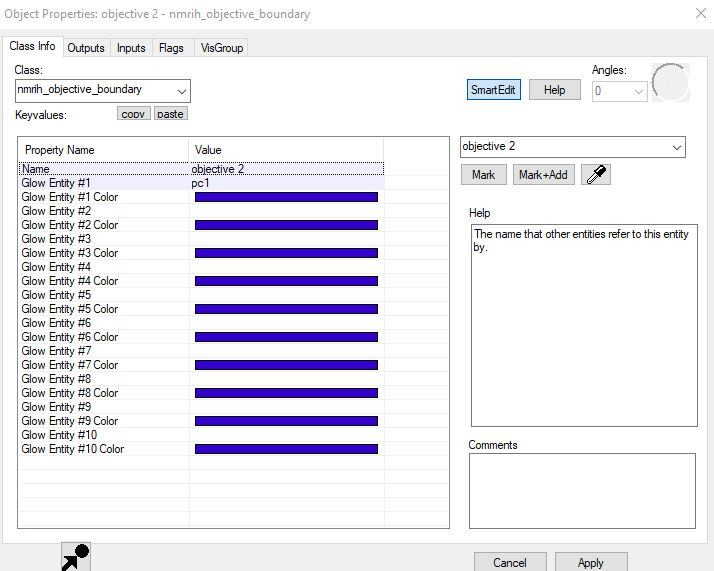Select Glow Entity #6 Color swatch
Screen dimensions: 714x571
(286, 337)
